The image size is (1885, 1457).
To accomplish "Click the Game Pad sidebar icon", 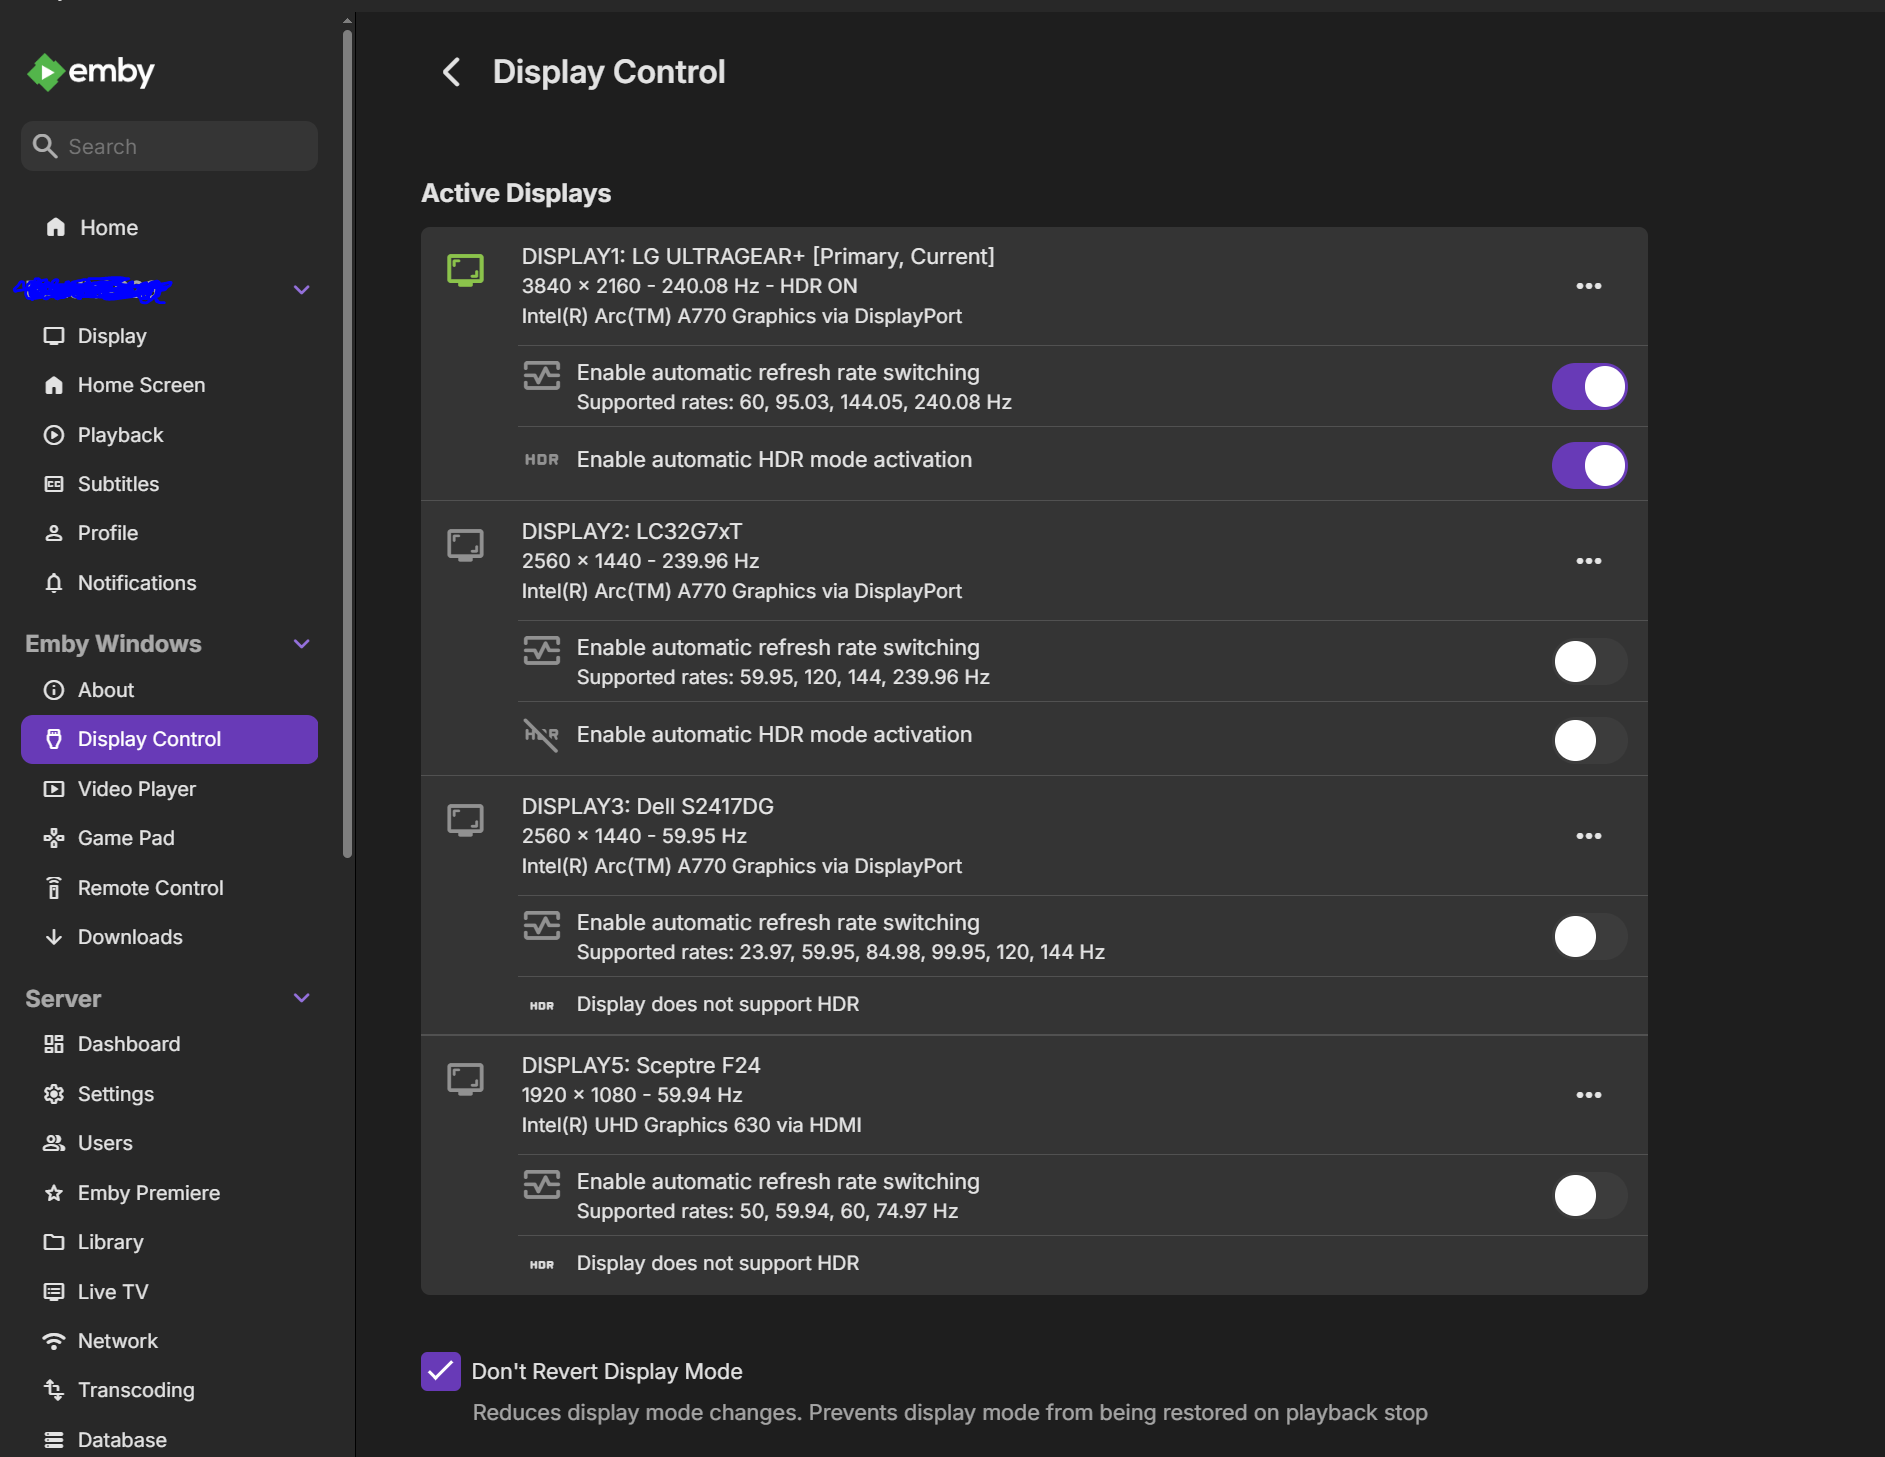I will point(54,838).
